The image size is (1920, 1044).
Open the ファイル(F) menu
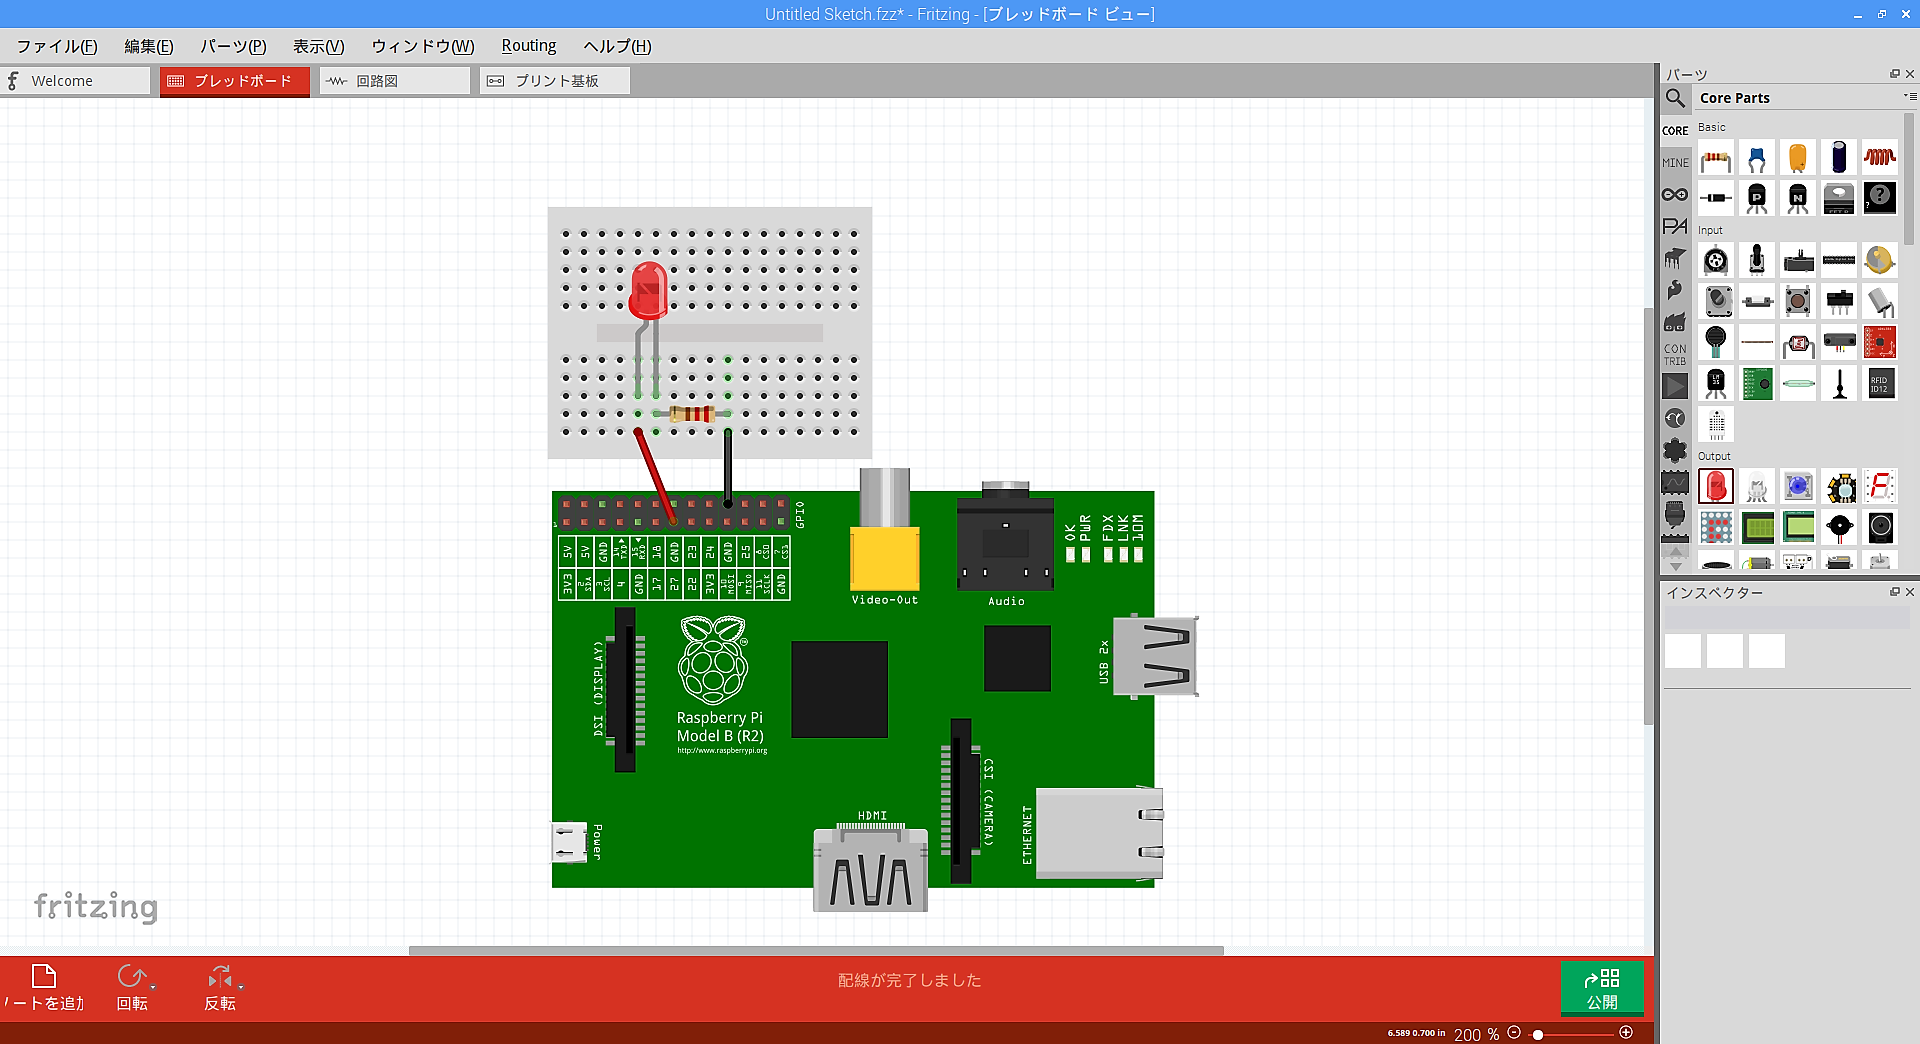tap(57, 46)
